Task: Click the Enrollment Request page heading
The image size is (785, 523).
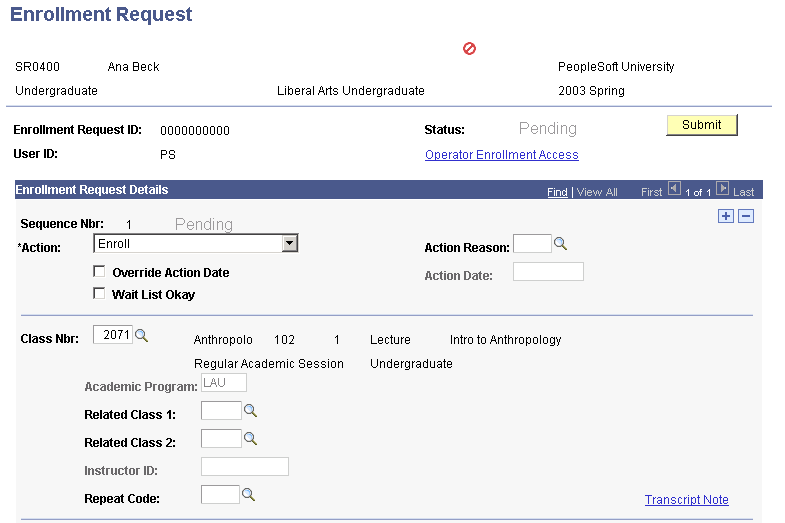Action: 101,14
